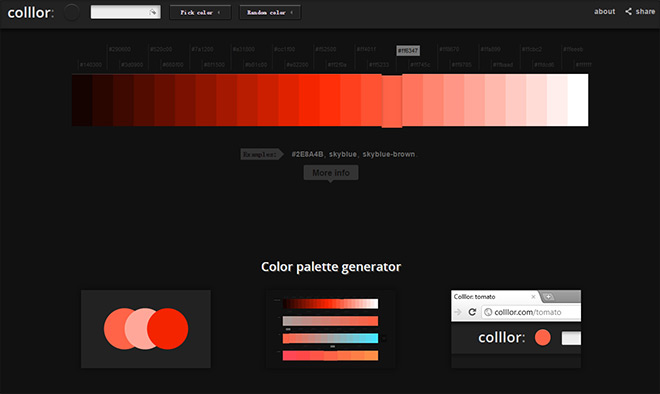This screenshot has height=394, width=660.
Task: Click the Color palette generator heading
Action: pos(331,266)
